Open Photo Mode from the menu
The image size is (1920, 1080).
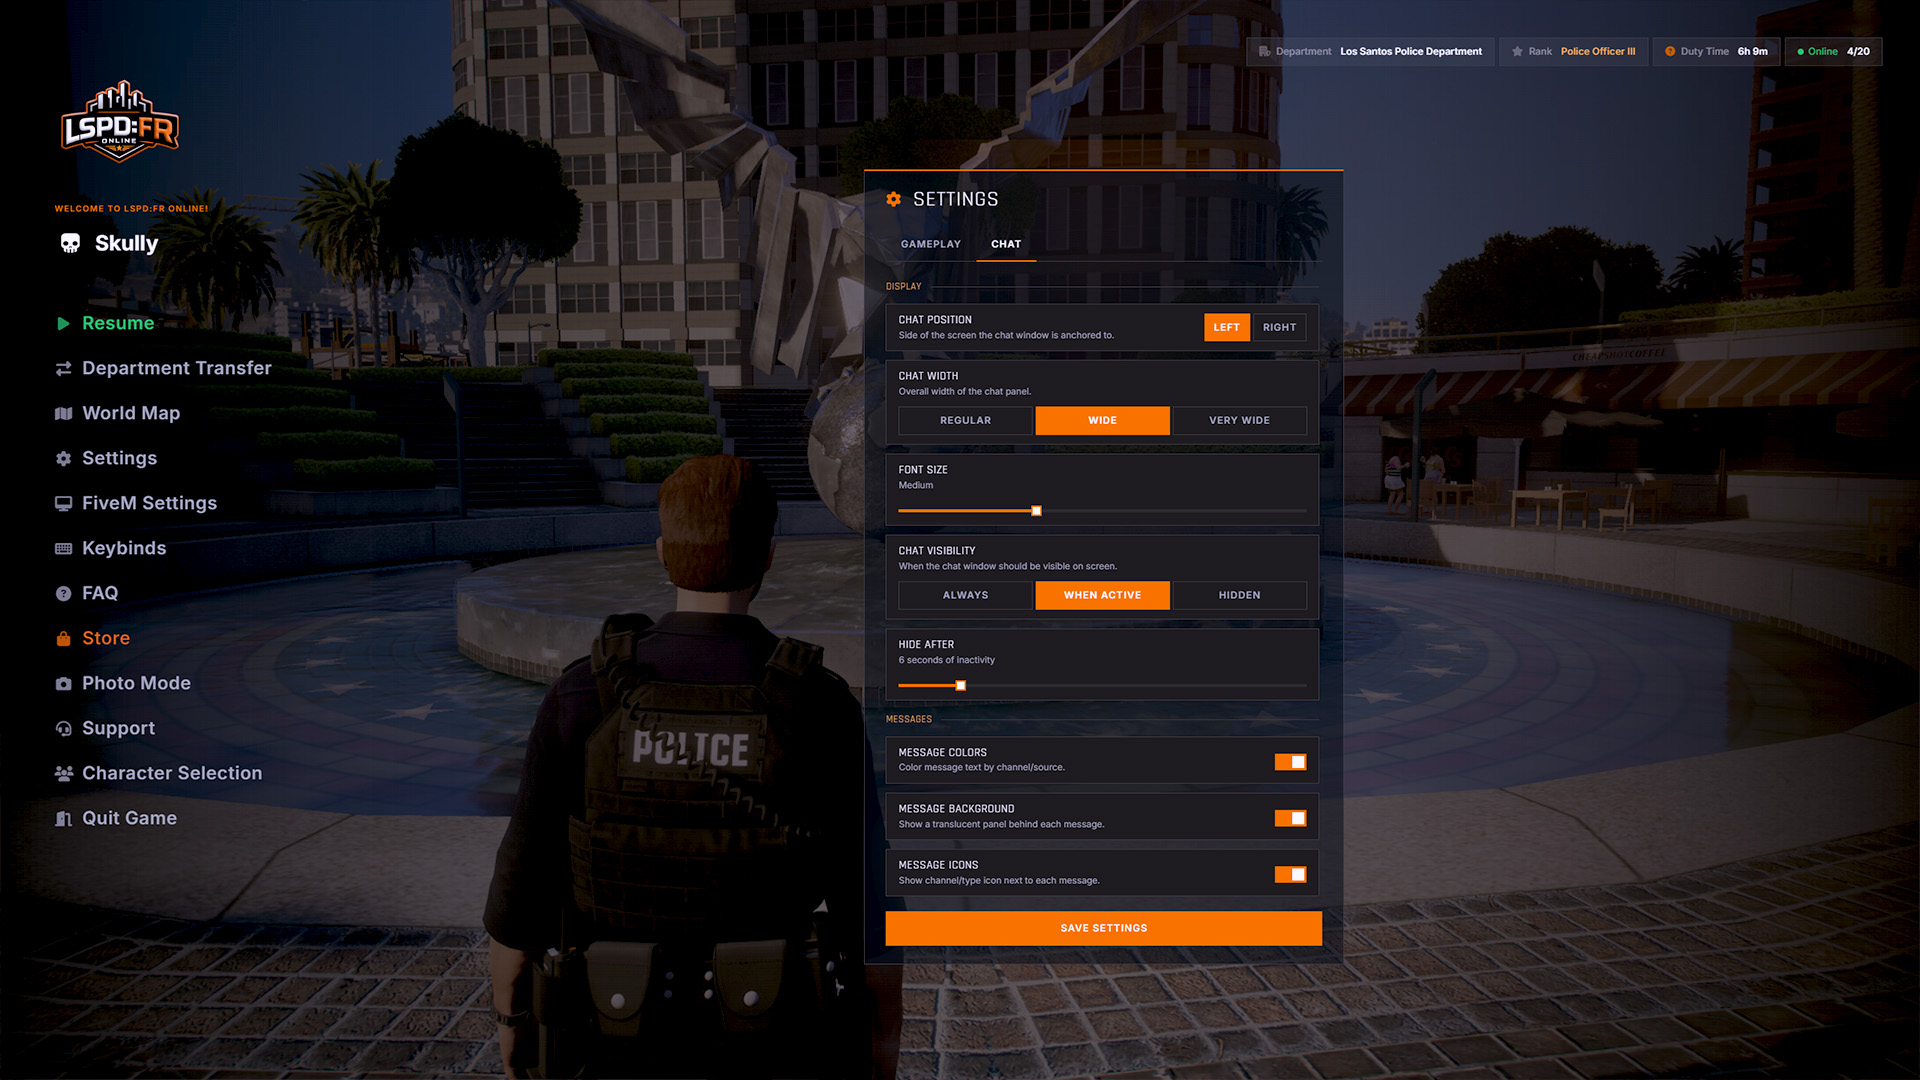[136, 683]
